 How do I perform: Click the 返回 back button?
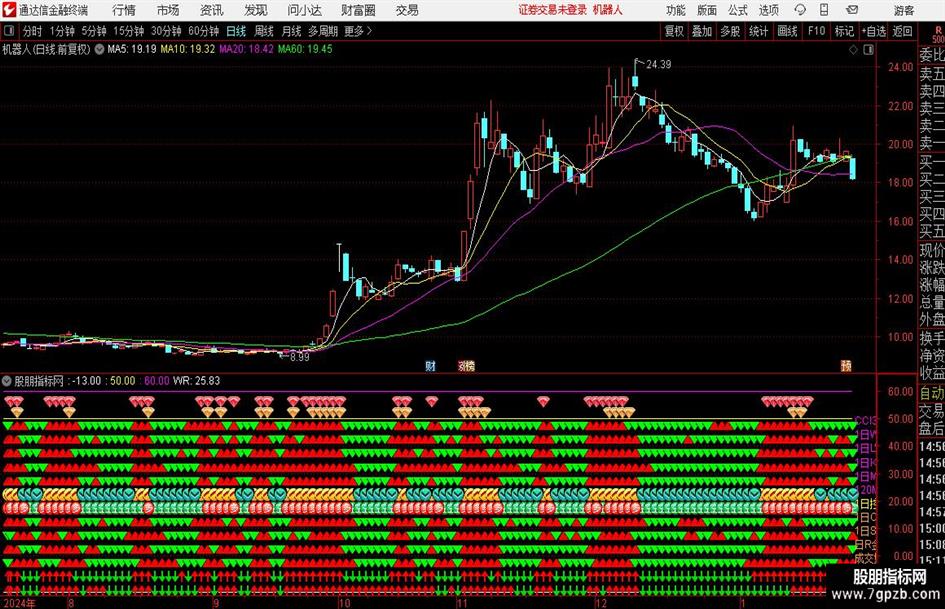(x=902, y=31)
